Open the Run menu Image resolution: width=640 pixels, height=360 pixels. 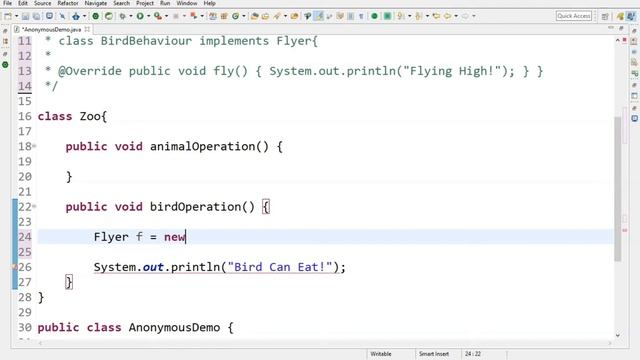click(165, 3)
